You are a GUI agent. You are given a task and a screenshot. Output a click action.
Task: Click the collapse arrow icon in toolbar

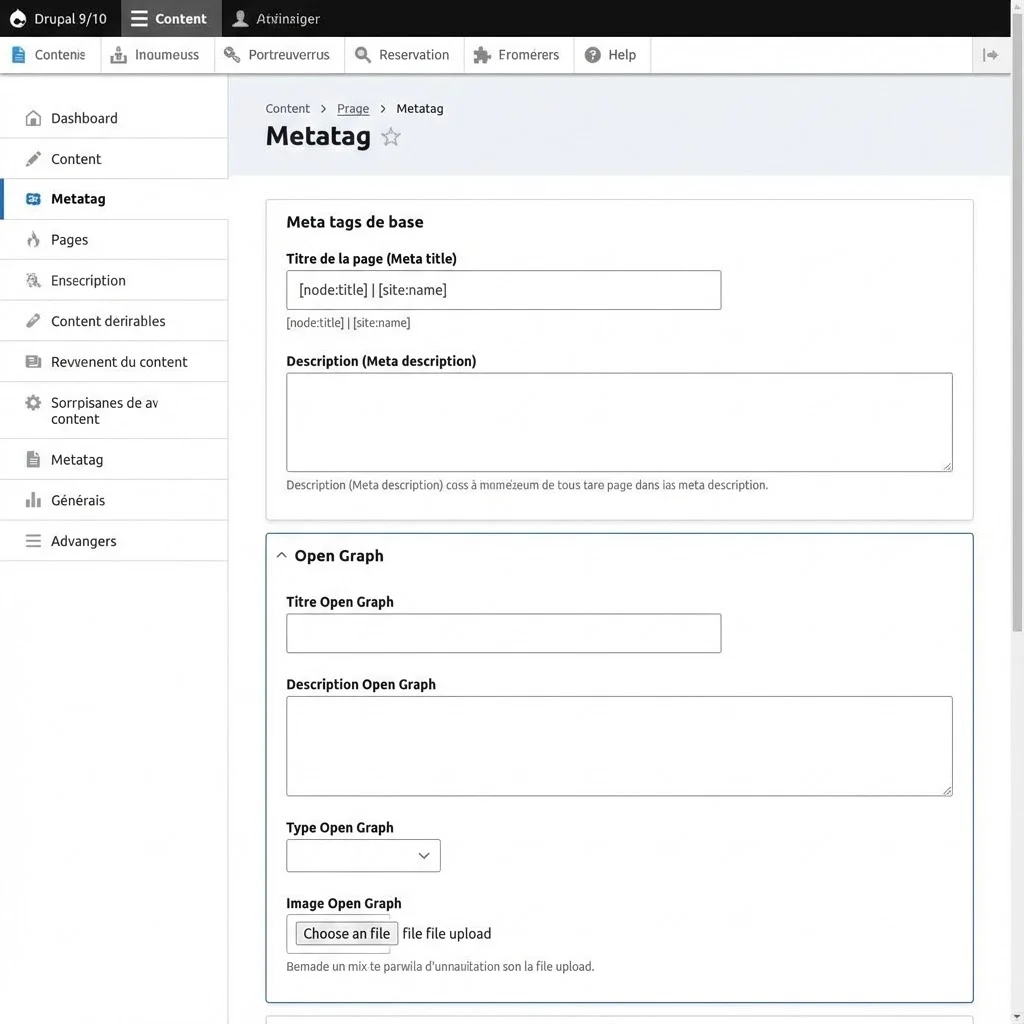click(990, 55)
